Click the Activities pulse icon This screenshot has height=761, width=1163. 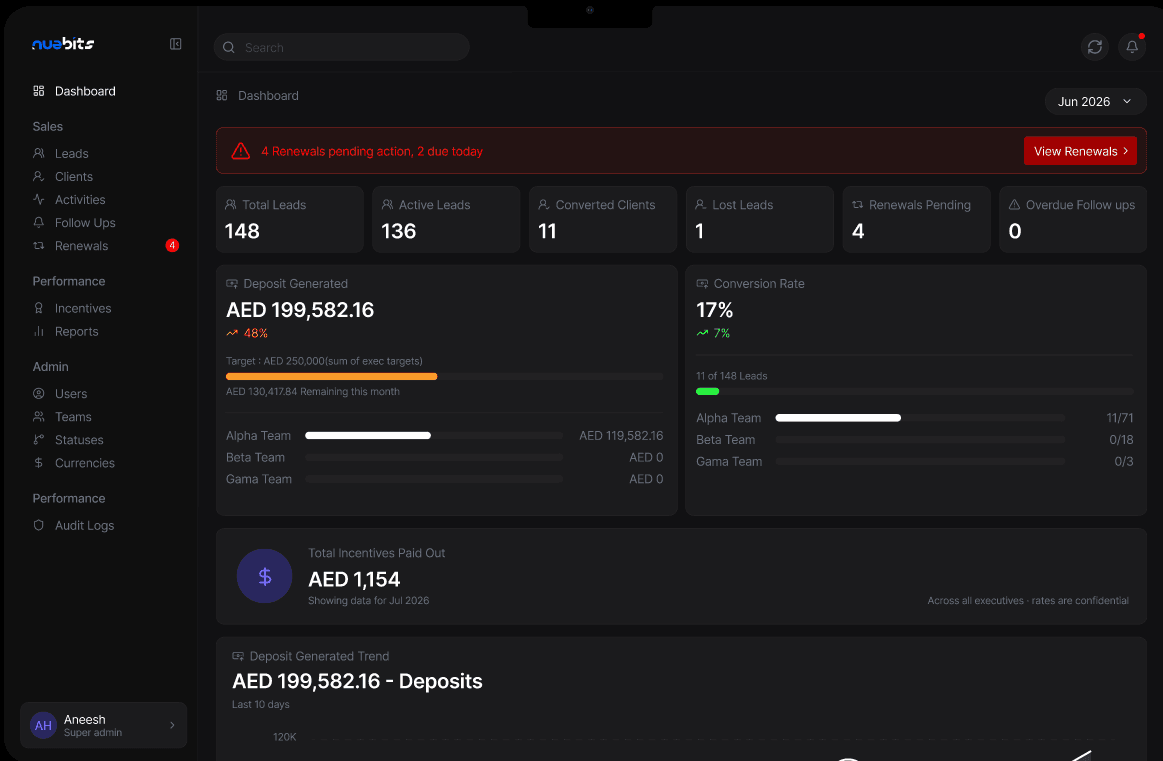(x=39, y=200)
